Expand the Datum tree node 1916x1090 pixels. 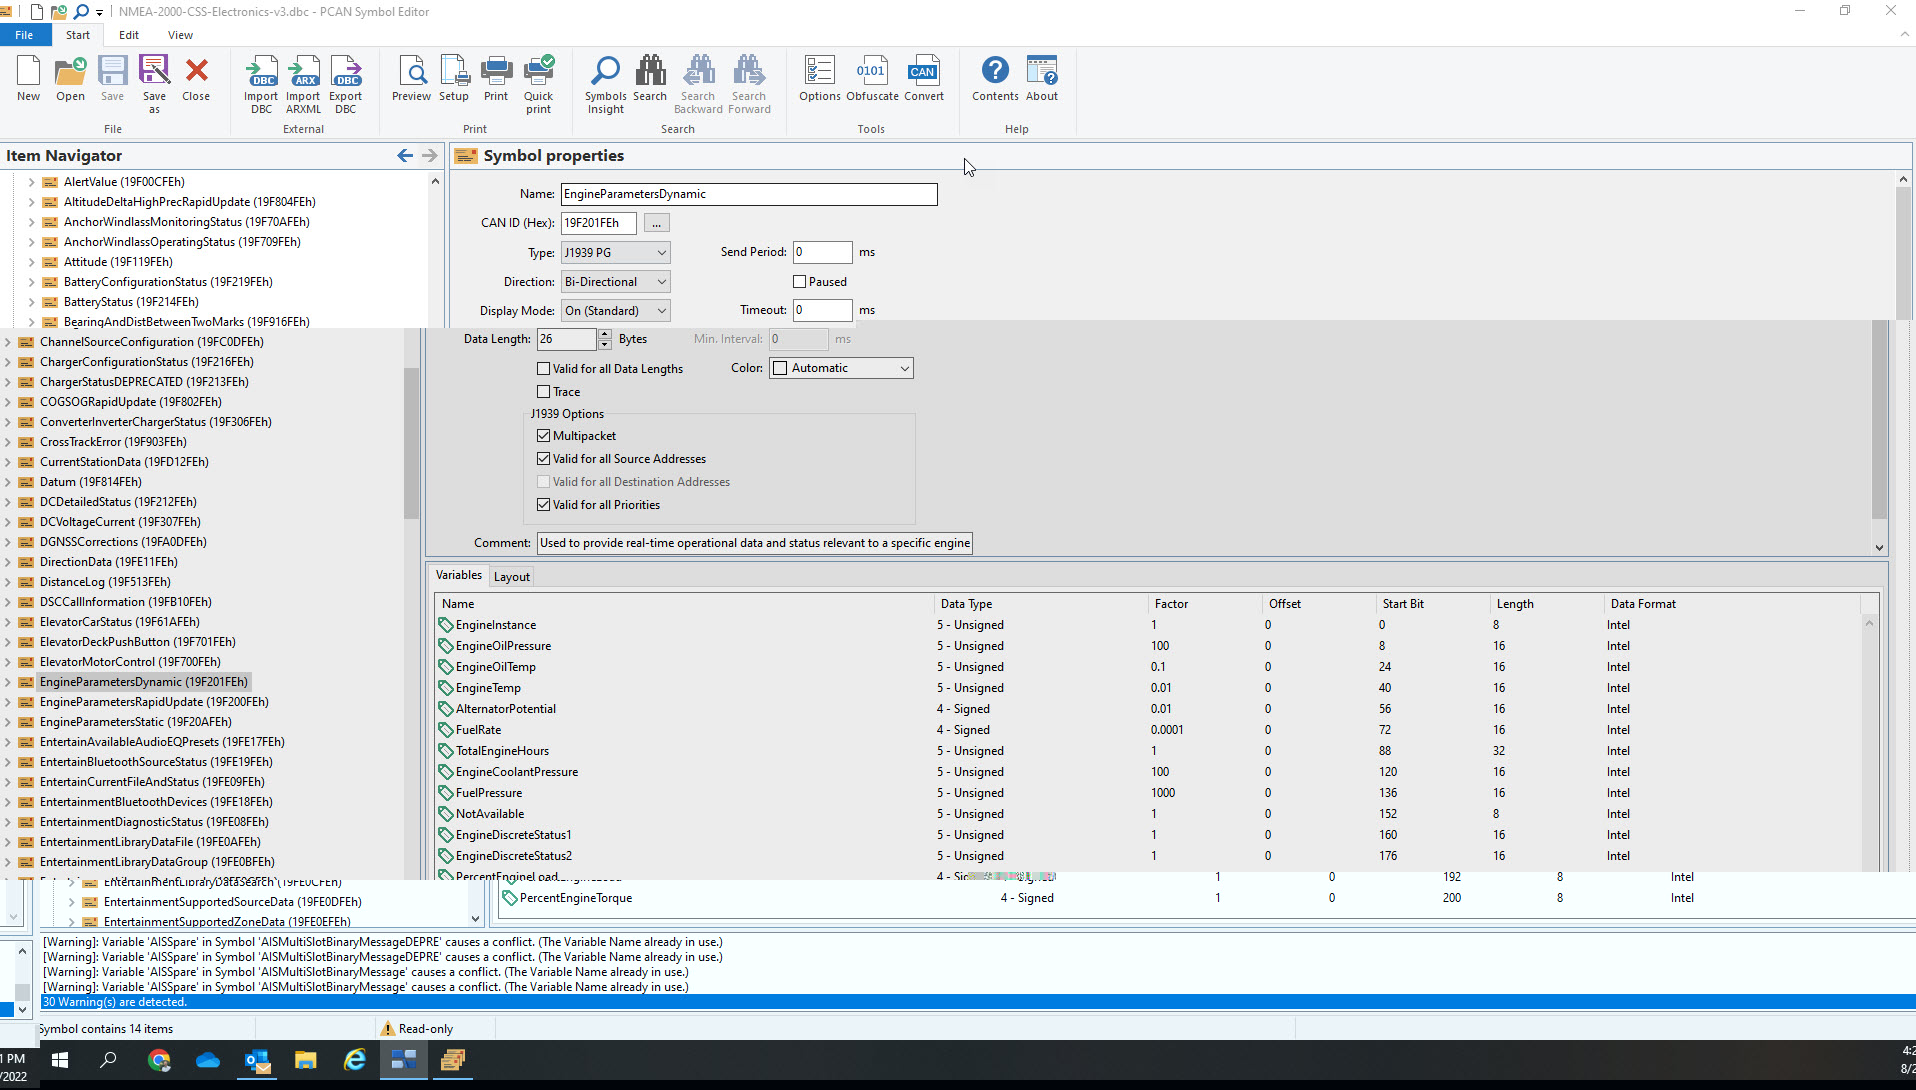point(7,482)
